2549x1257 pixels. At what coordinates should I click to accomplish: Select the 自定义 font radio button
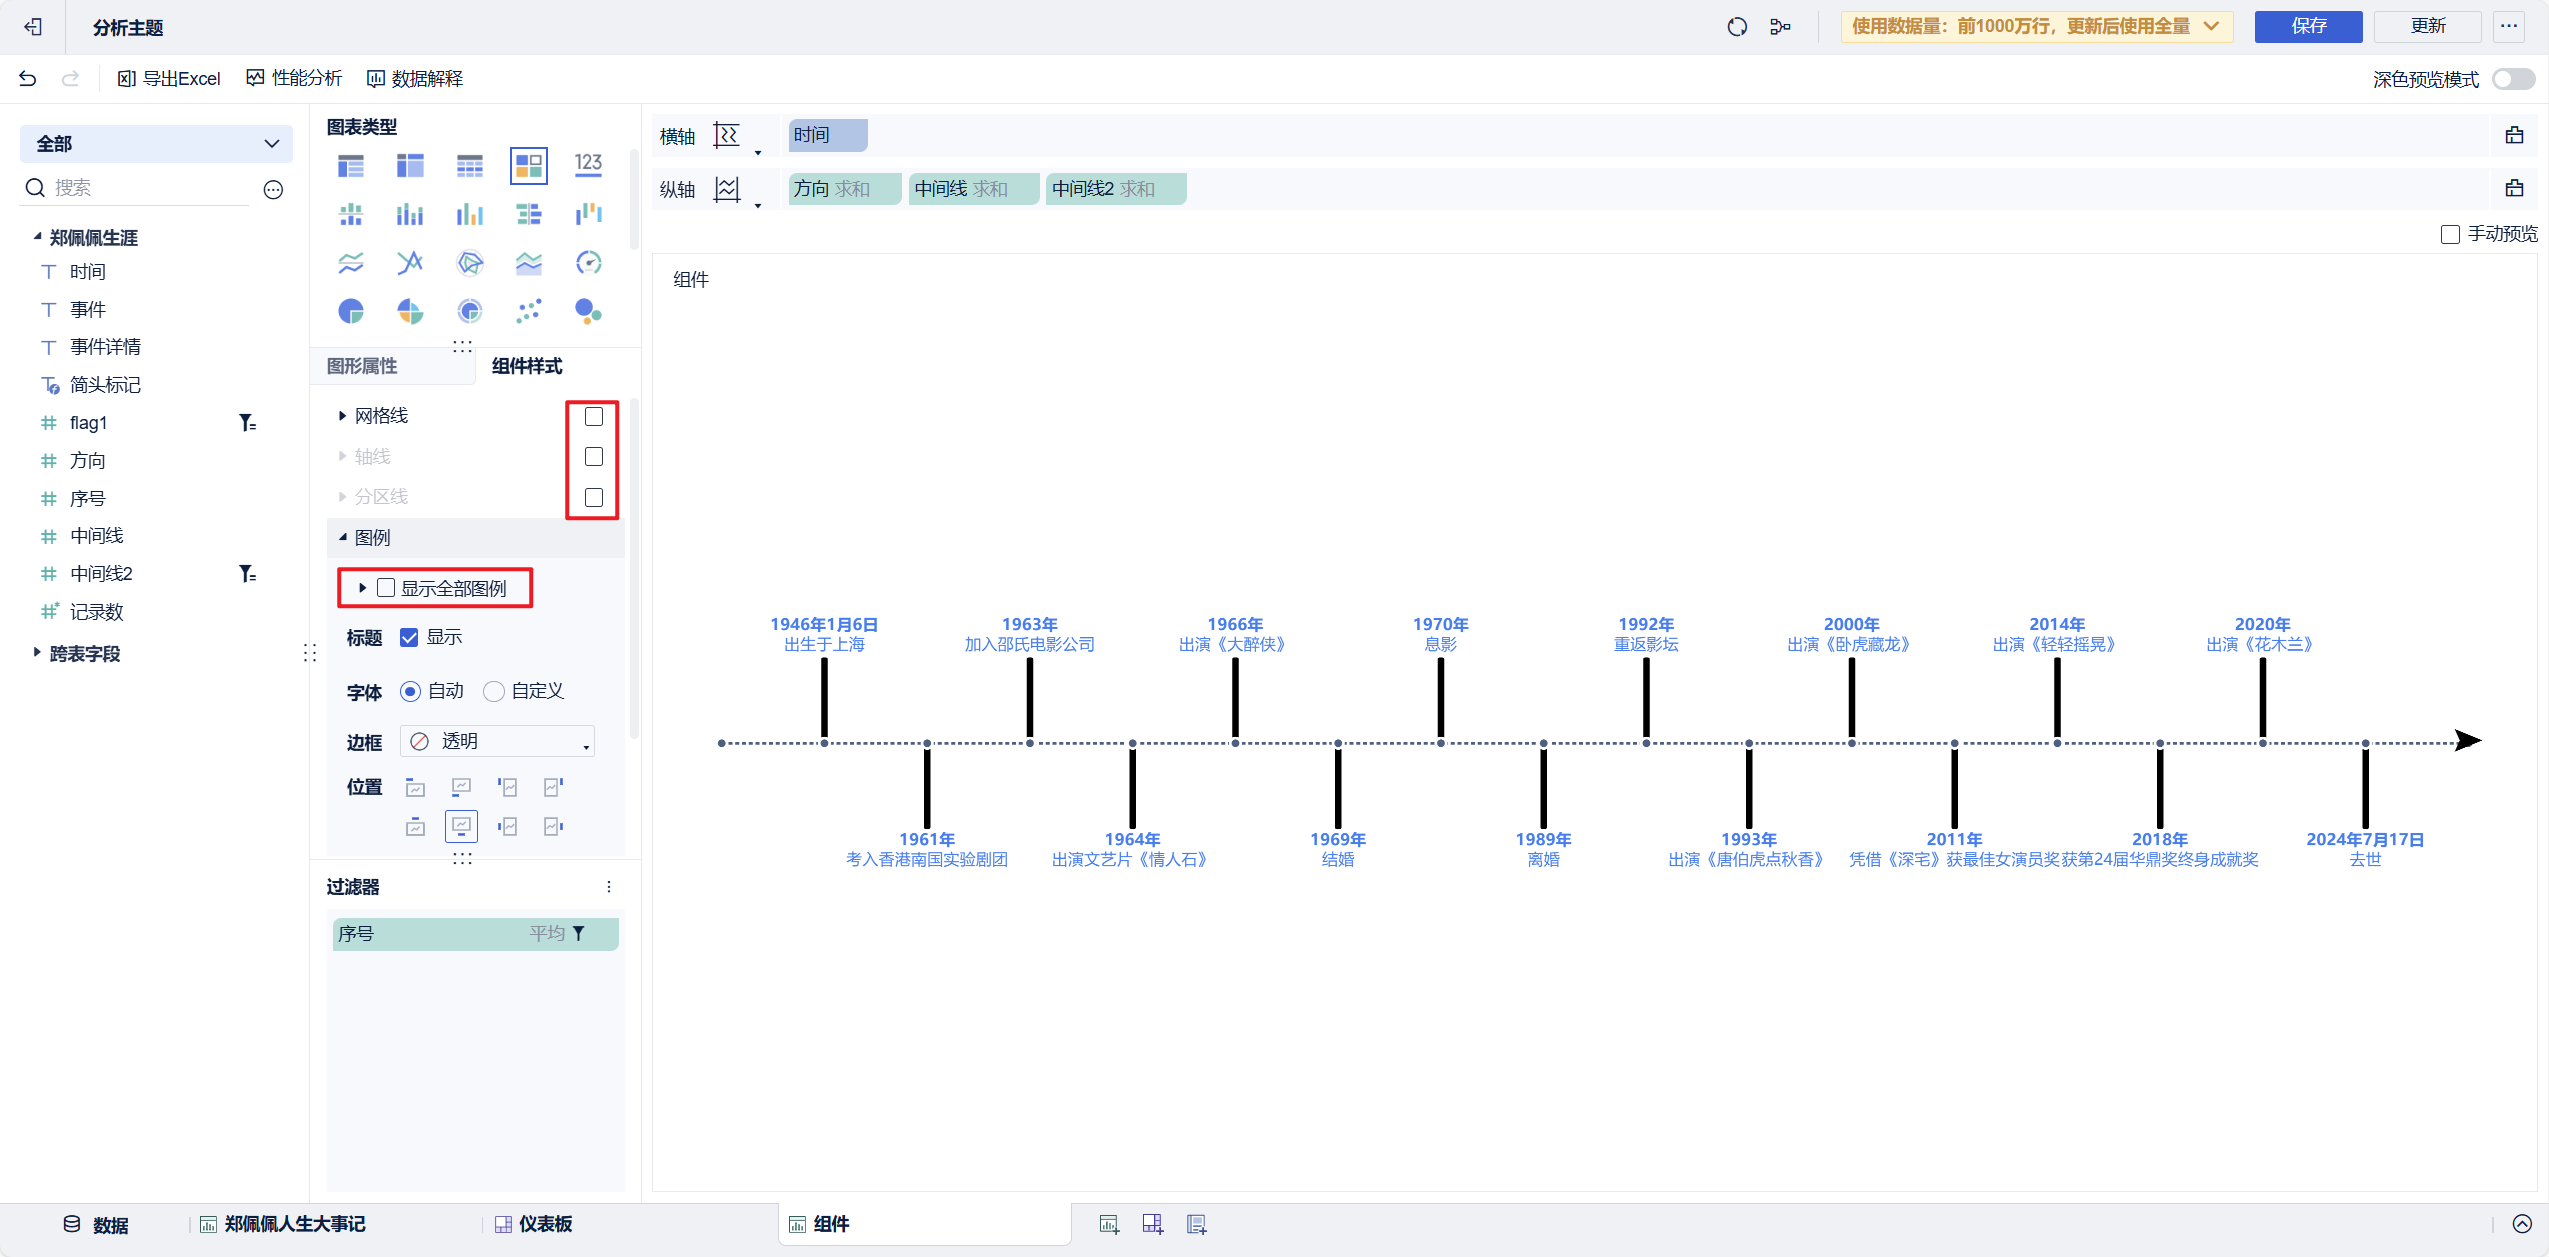point(493,691)
